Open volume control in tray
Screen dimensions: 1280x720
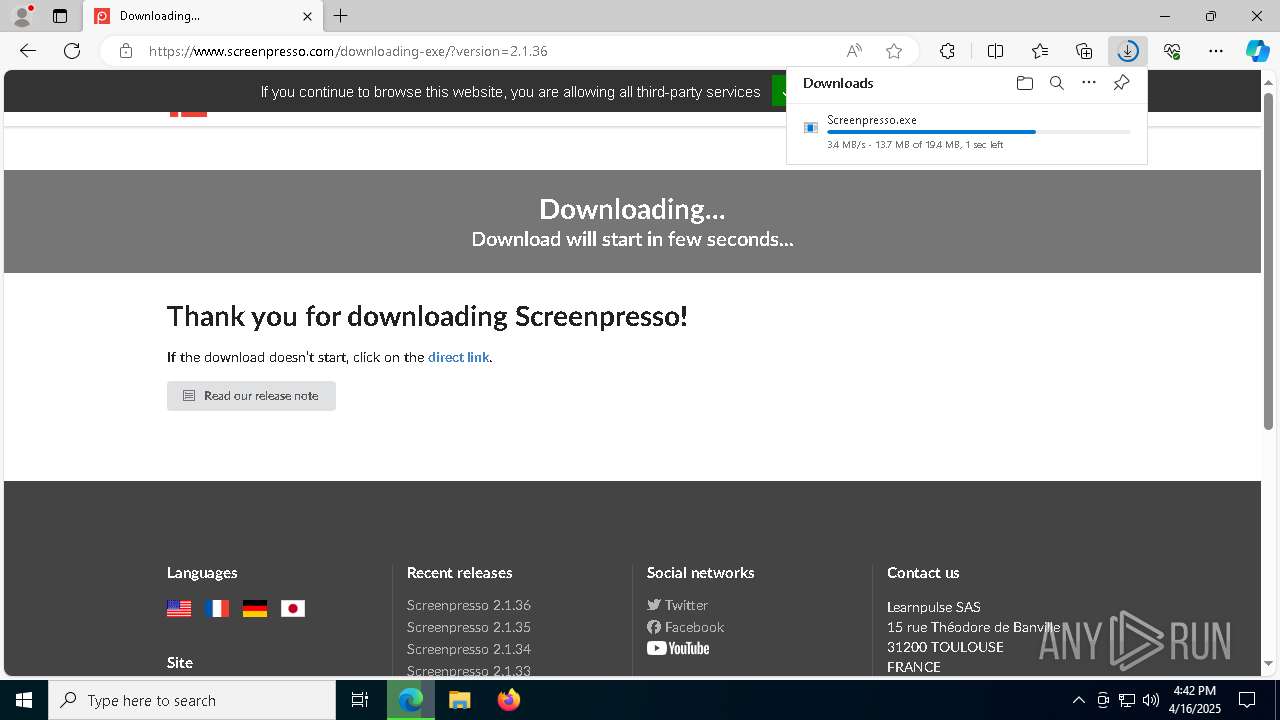(1151, 700)
